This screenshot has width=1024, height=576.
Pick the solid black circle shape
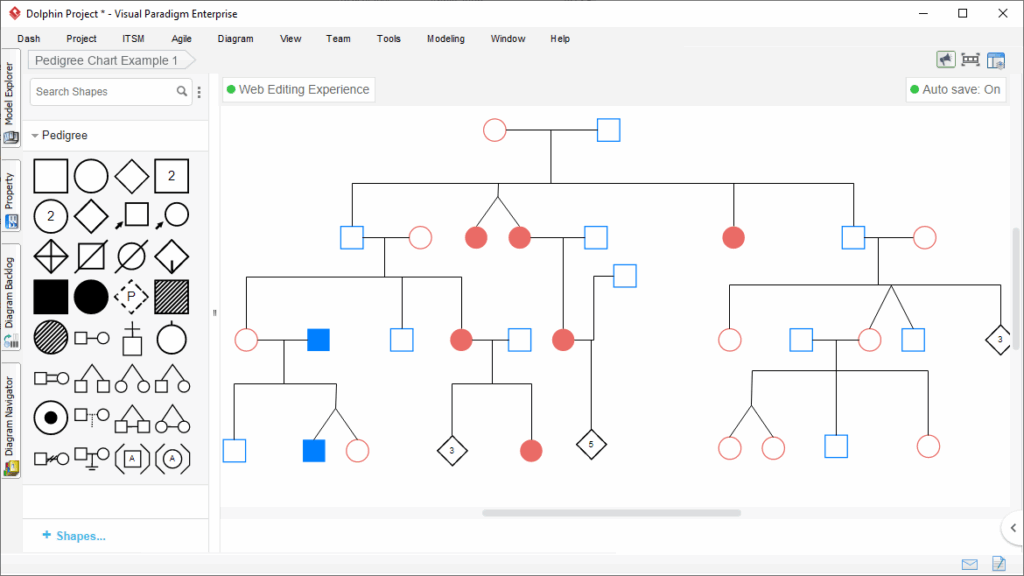(x=91, y=297)
